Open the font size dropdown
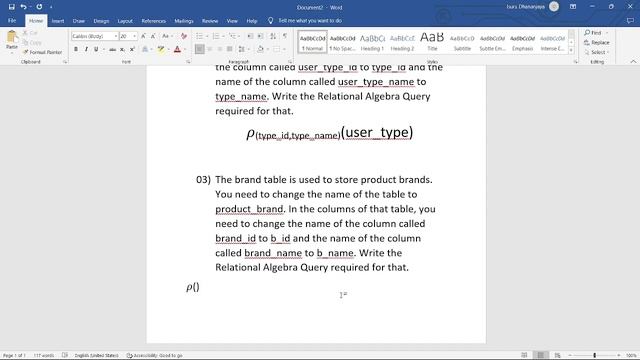Screen dimensions: 640x360 click(135, 36)
